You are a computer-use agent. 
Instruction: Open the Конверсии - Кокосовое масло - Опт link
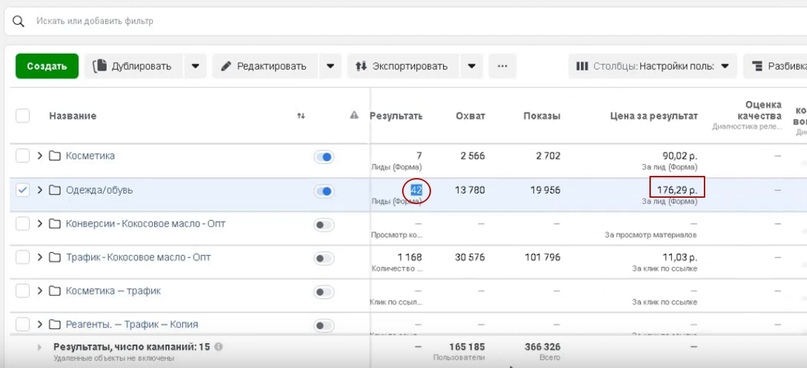(145, 224)
